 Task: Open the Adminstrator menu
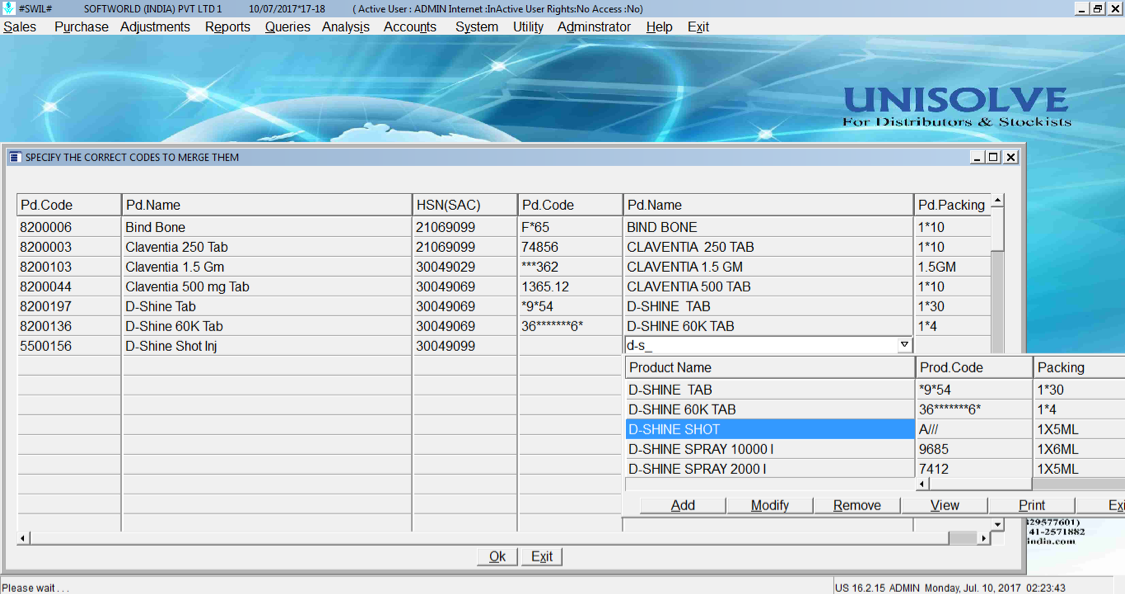coord(593,27)
